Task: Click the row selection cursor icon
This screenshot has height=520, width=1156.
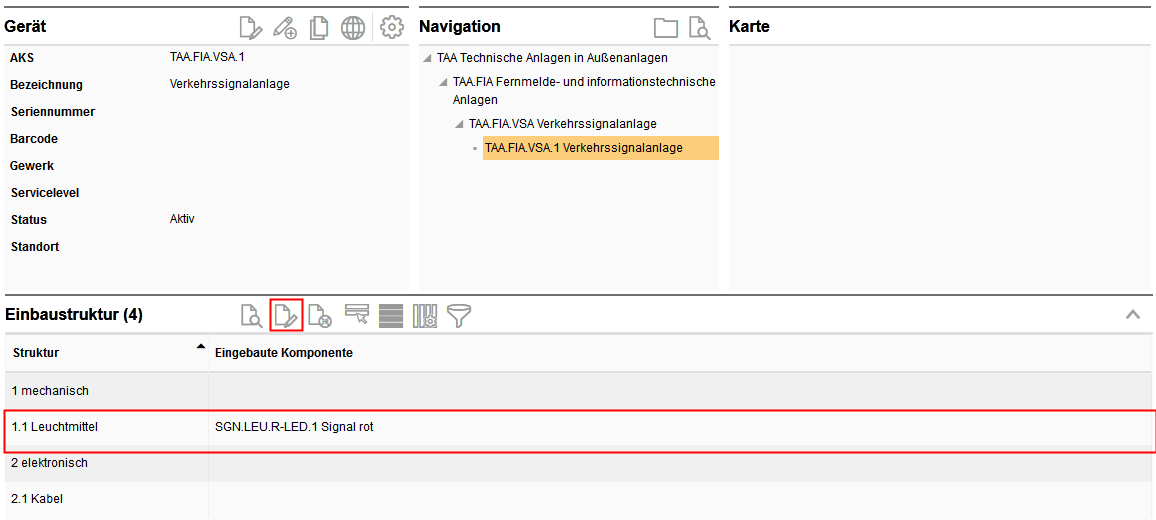Action: pyautogui.click(x=357, y=316)
